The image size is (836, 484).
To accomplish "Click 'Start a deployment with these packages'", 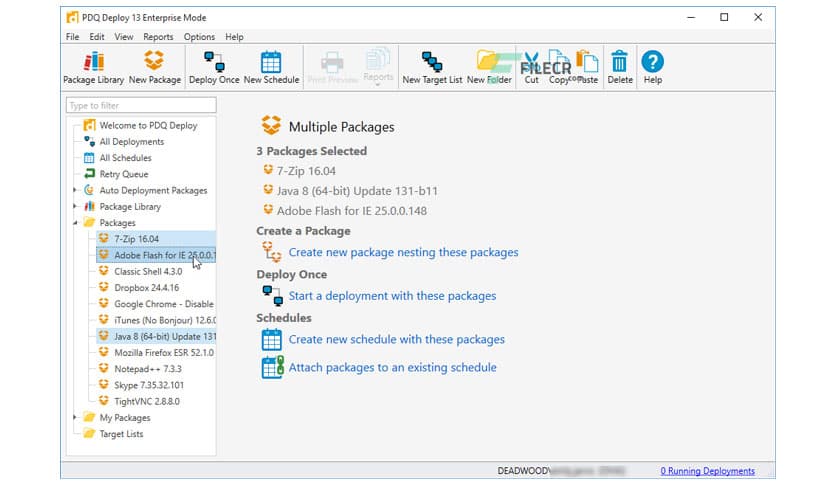I will point(392,295).
